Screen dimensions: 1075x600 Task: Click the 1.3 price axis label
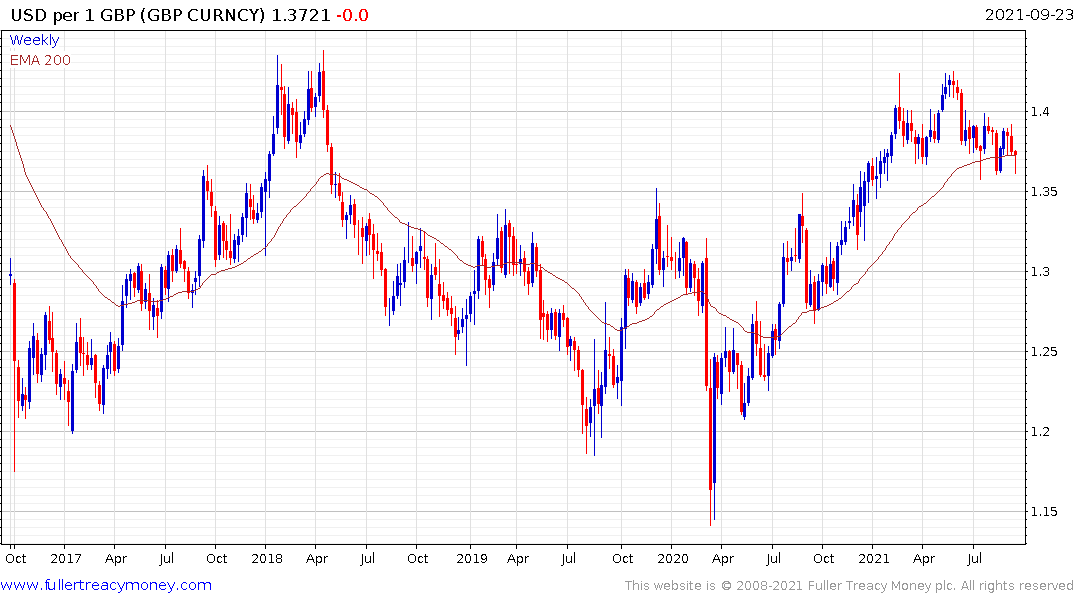(1039, 272)
